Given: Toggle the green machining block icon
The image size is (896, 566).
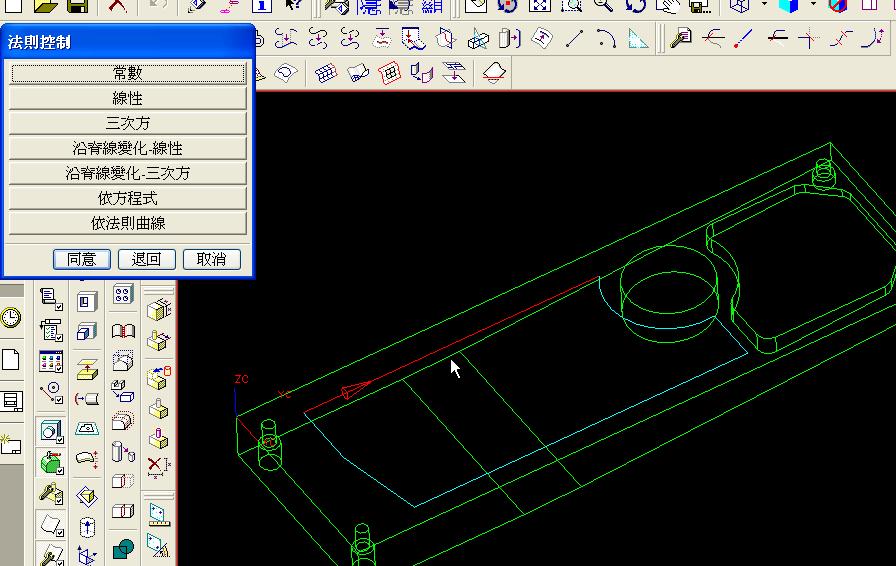Looking at the screenshot, I should [51, 463].
